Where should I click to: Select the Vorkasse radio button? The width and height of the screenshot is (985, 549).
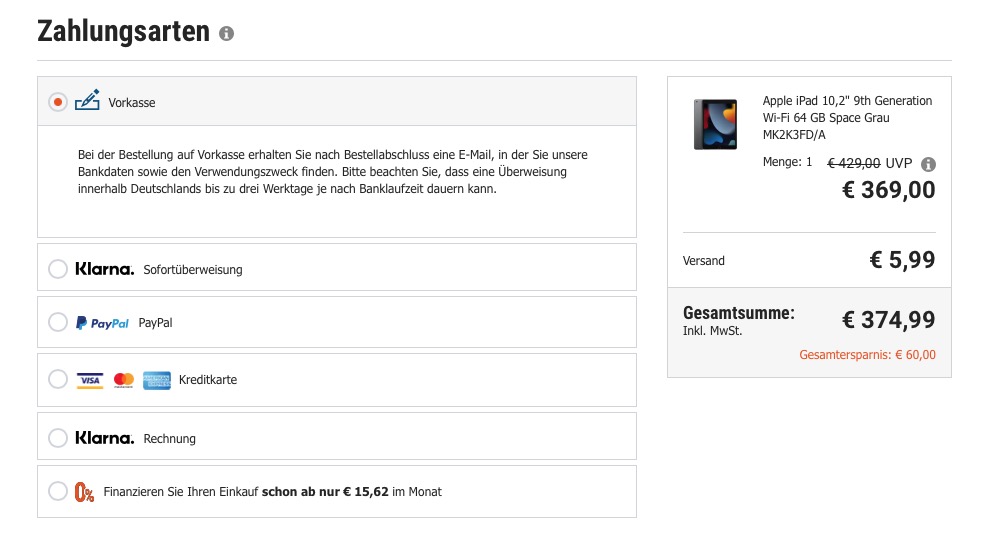click(x=58, y=102)
